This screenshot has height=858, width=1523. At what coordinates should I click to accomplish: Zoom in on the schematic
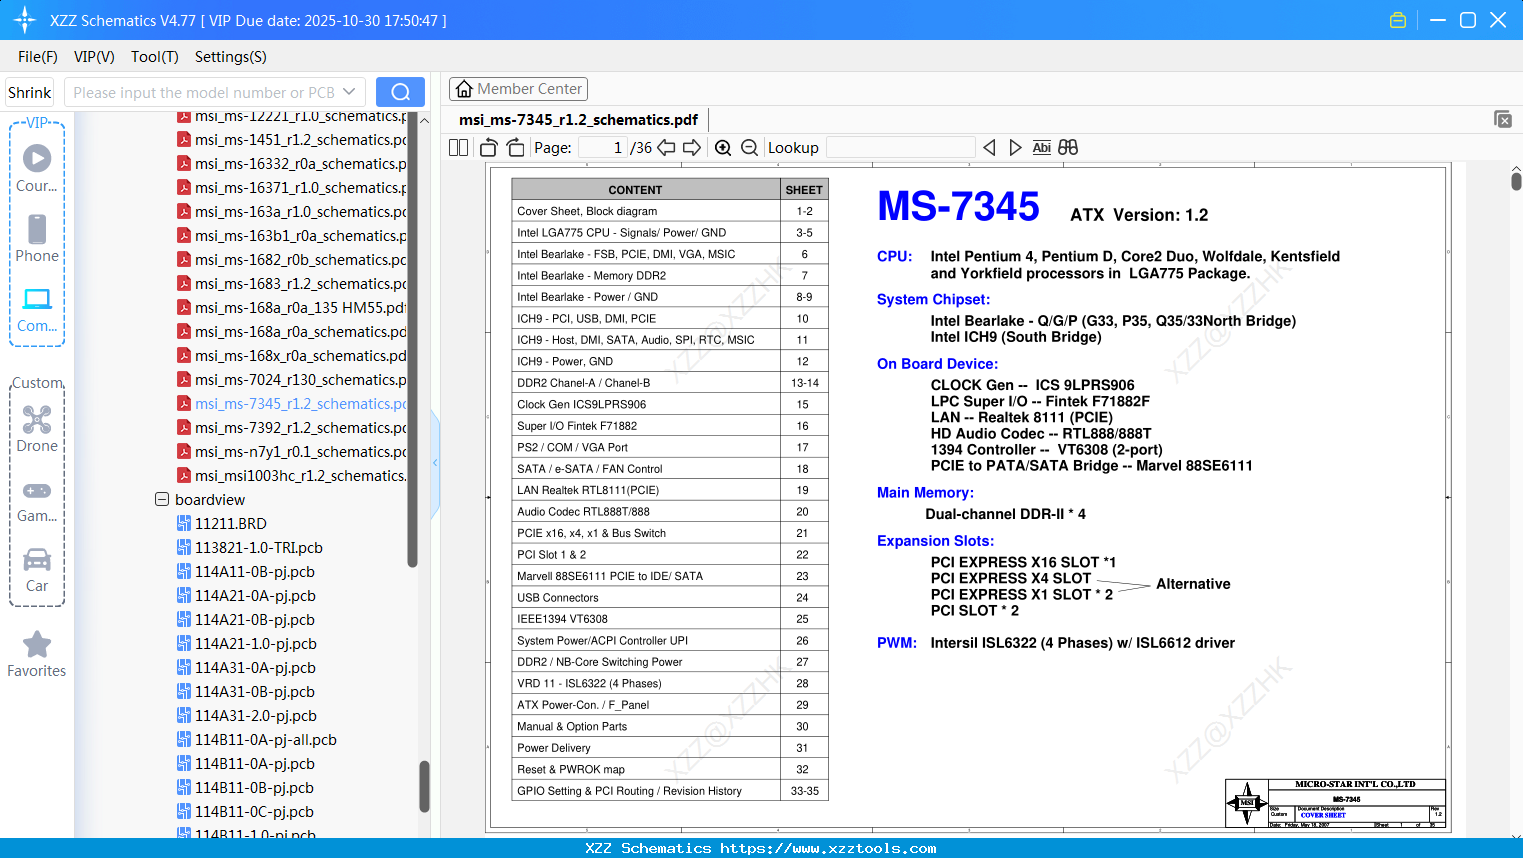(x=723, y=148)
